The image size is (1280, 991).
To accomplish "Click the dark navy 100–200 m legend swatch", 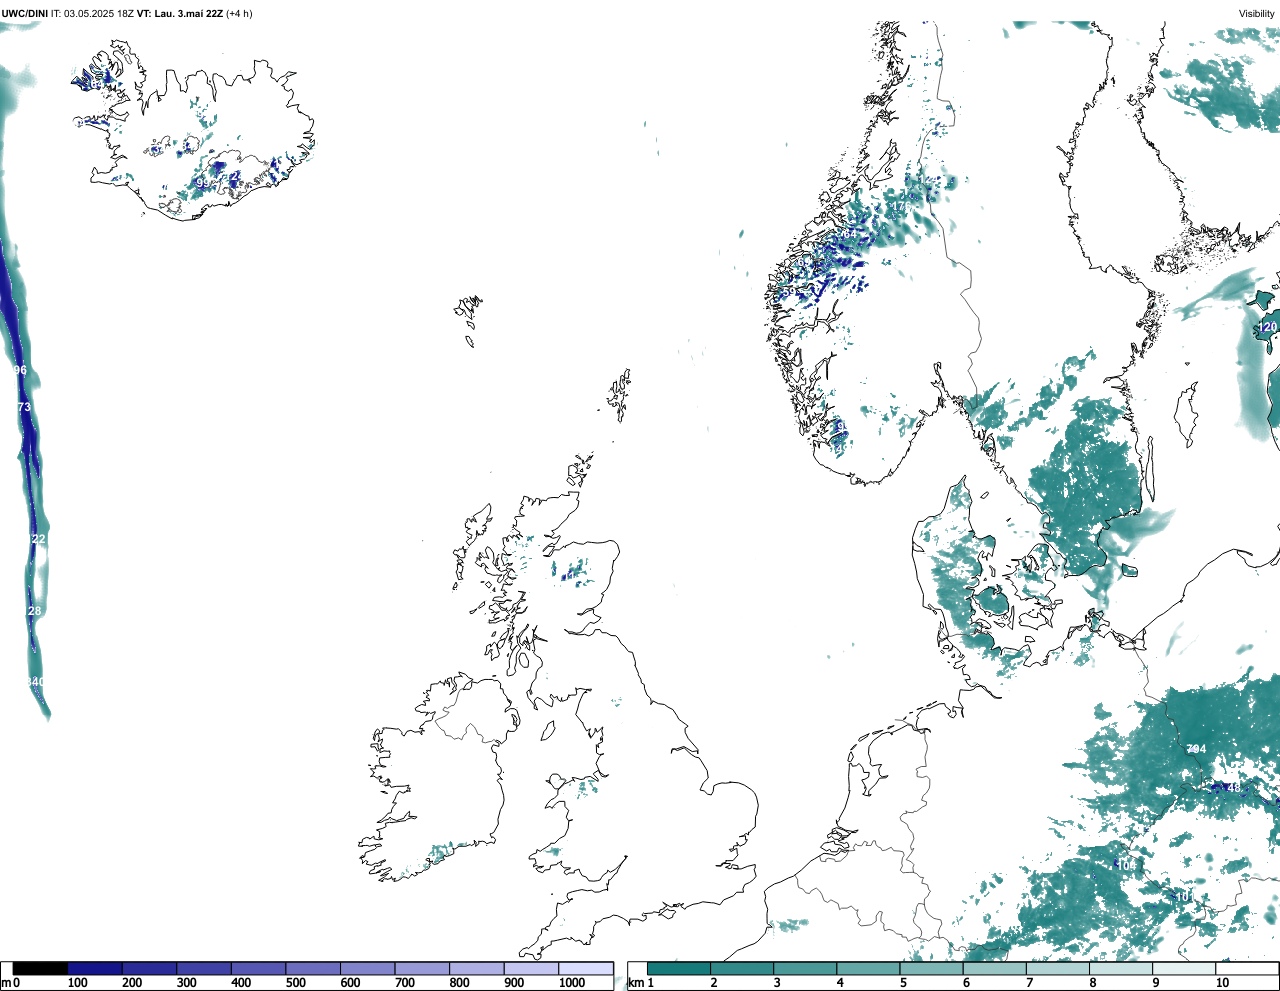I will (x=95, y=968).
